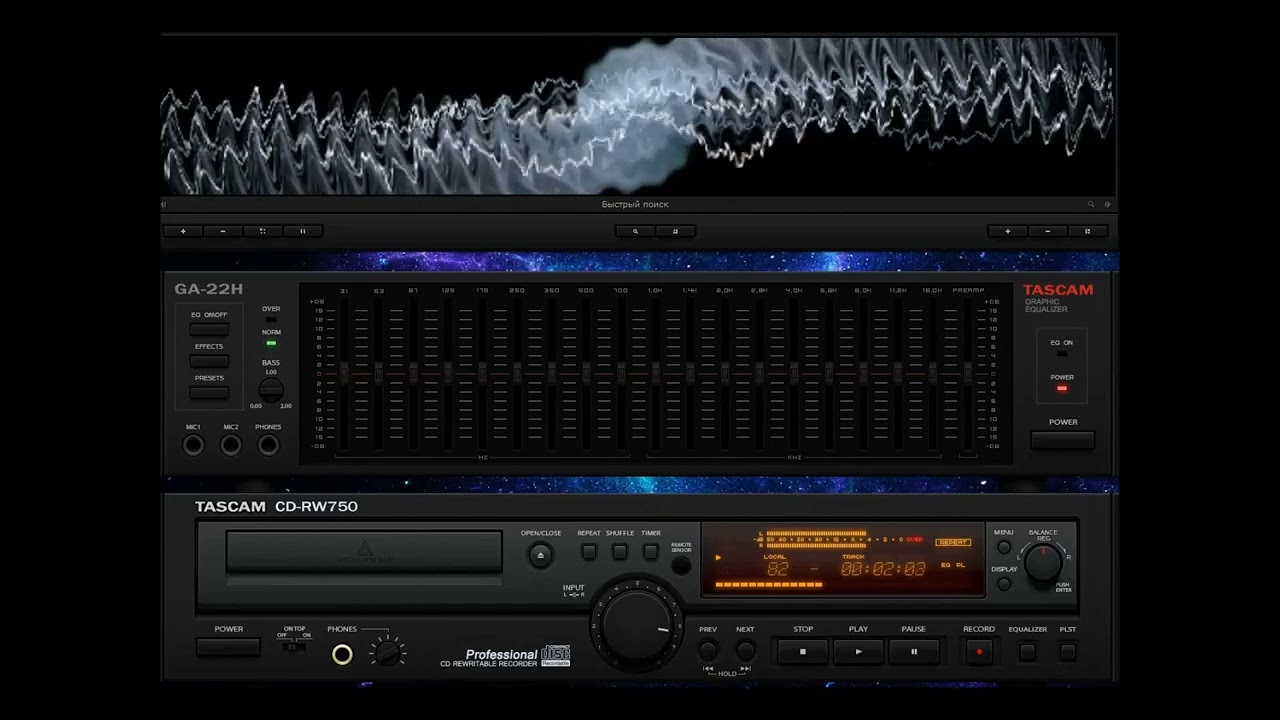Open the Equalizer button on the CD recorder

pyautogui.click(x=1027, y=652)
